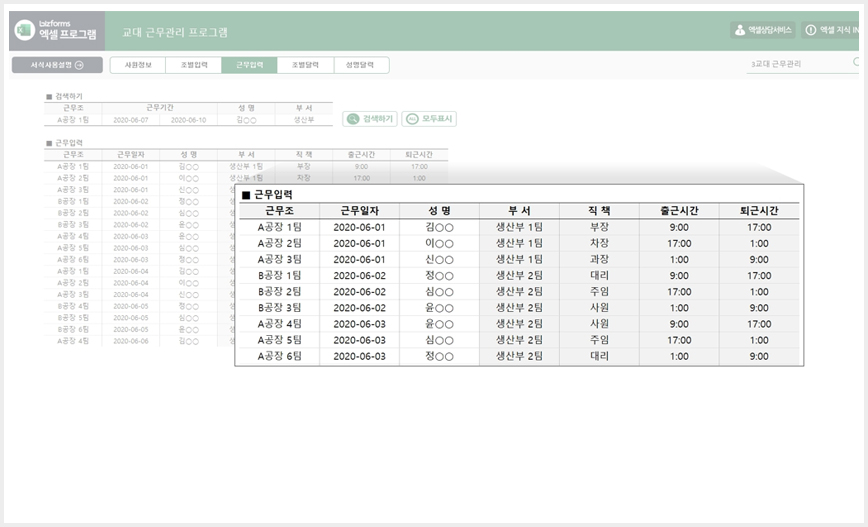Click the bizforms Excel logo icon

(x=24, y=30)
